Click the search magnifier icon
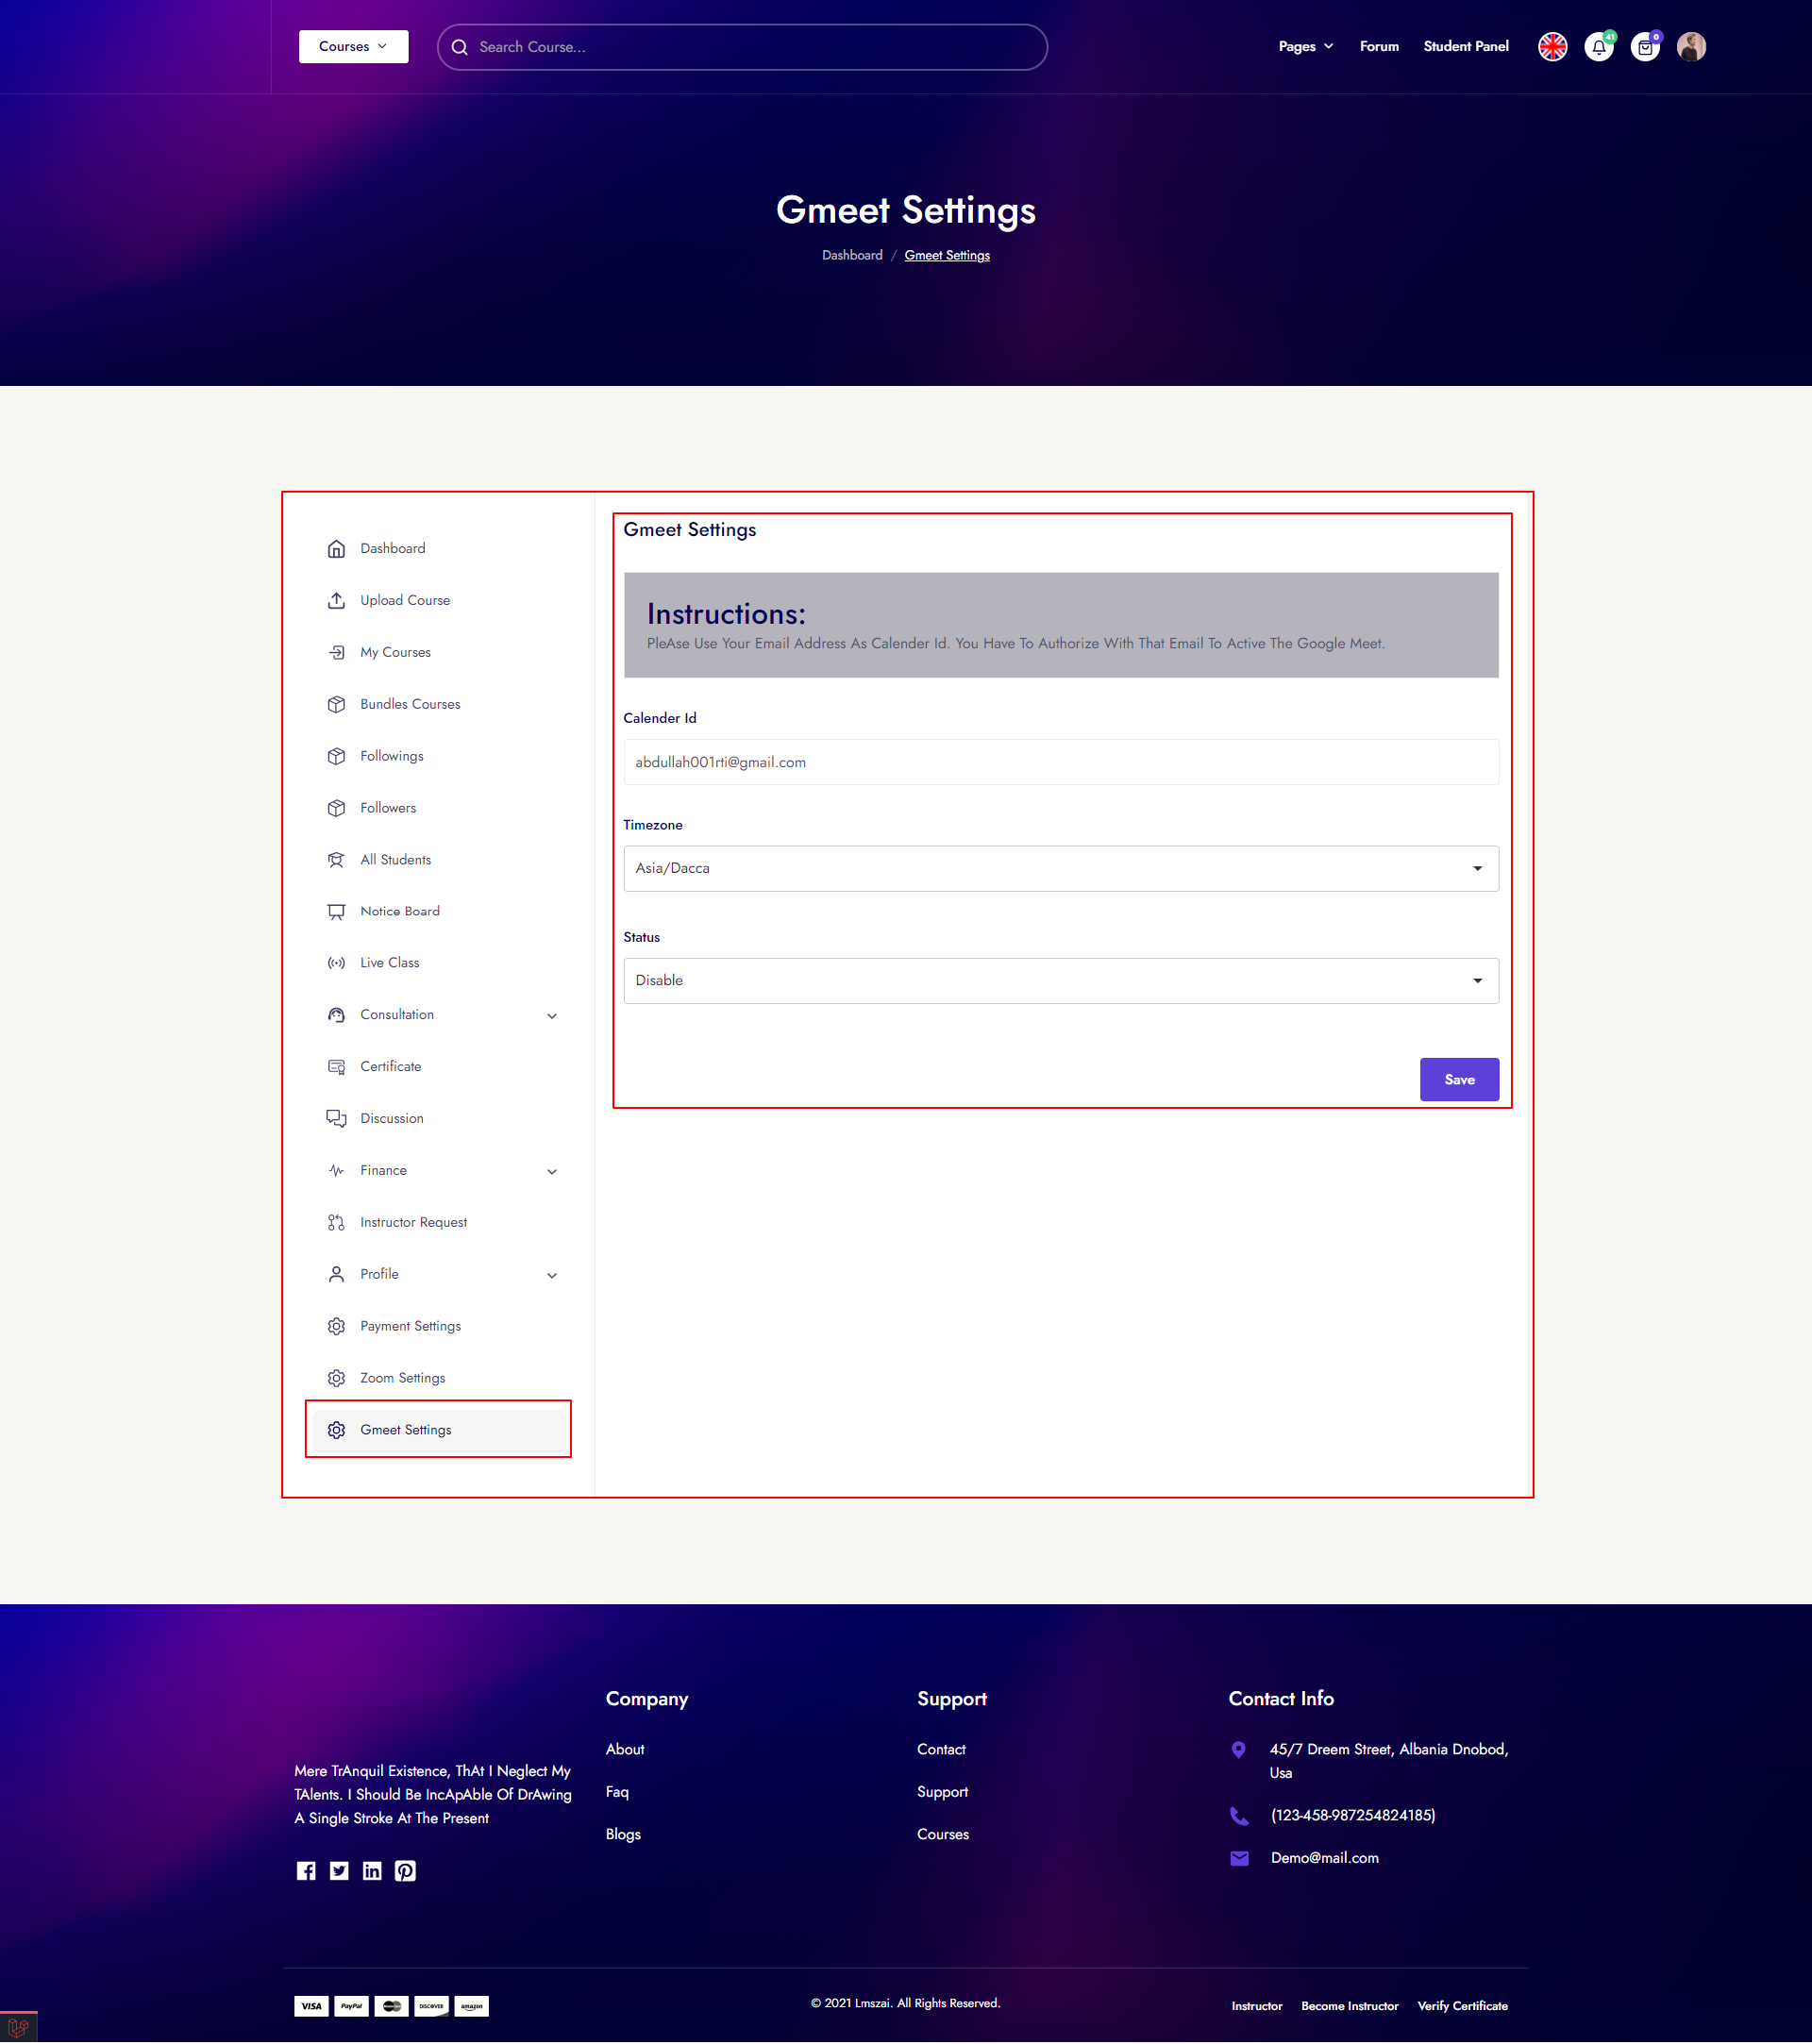 click(460, 47)
